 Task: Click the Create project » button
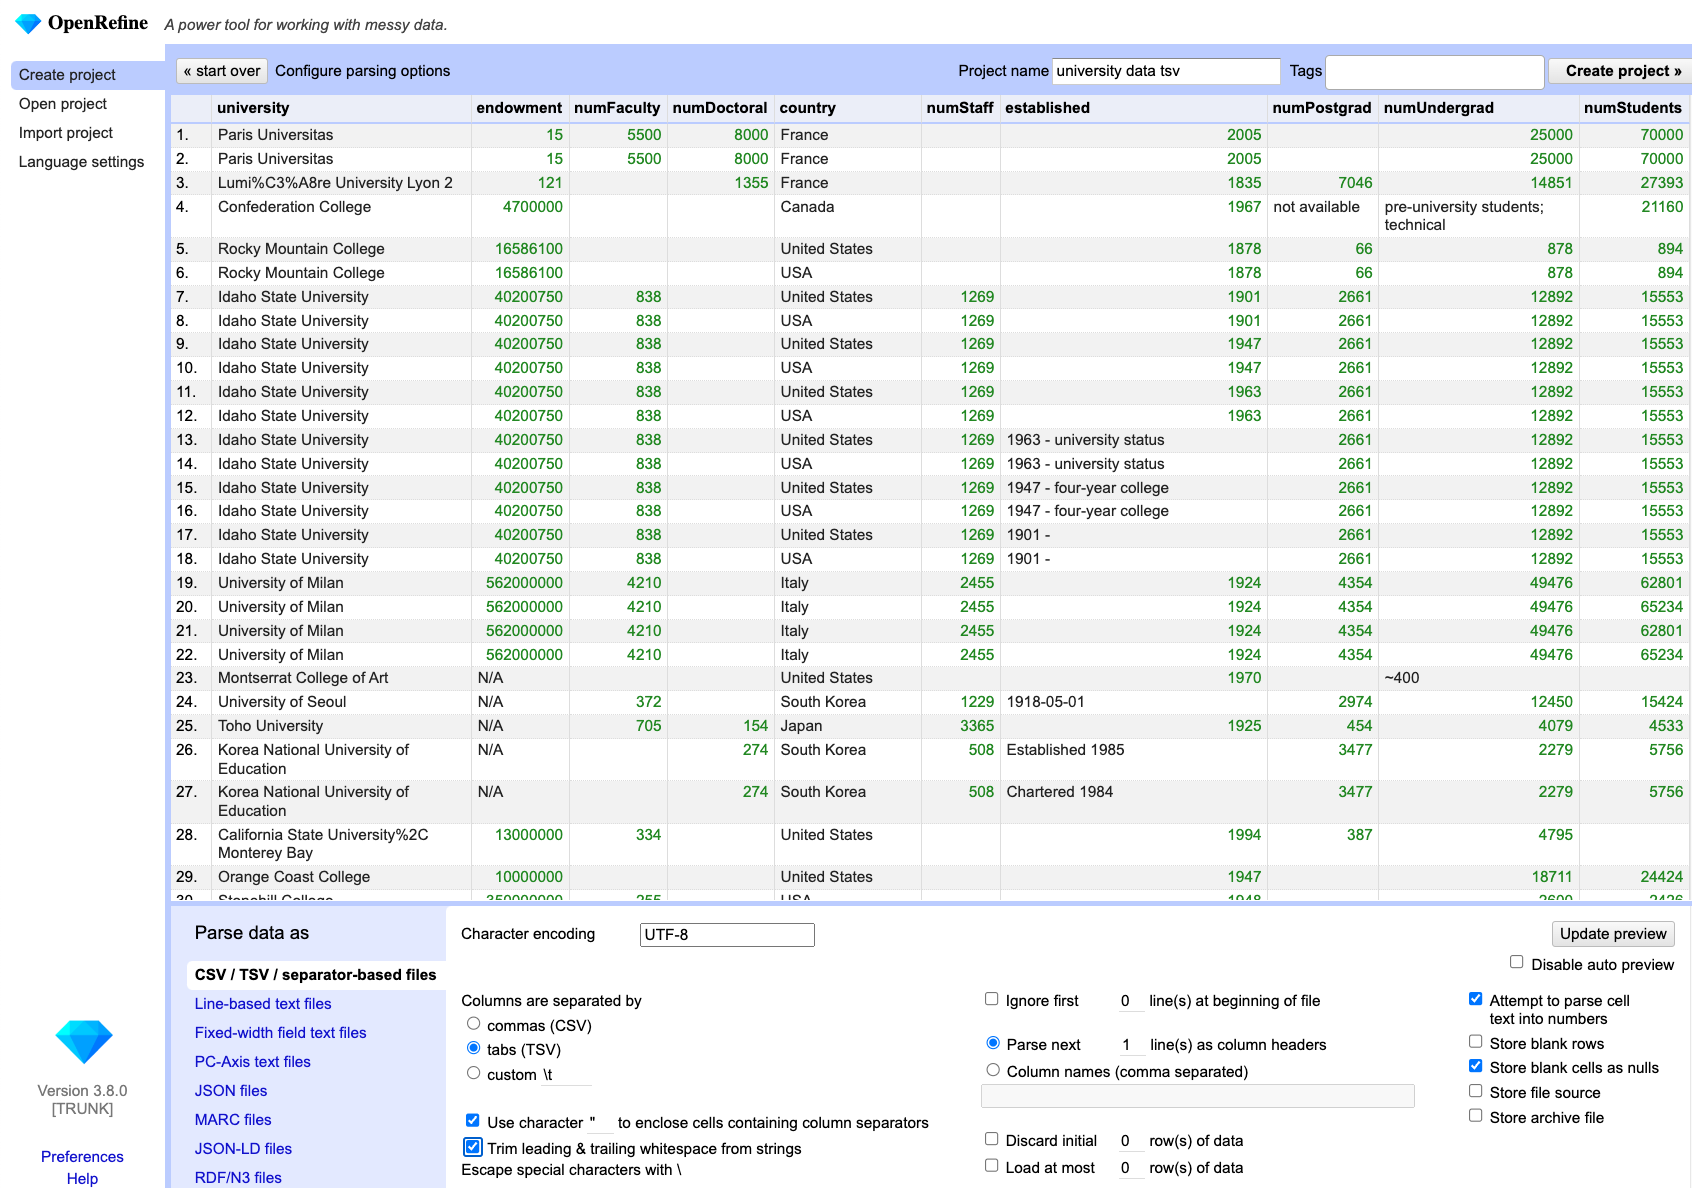tap(1620, 71)
